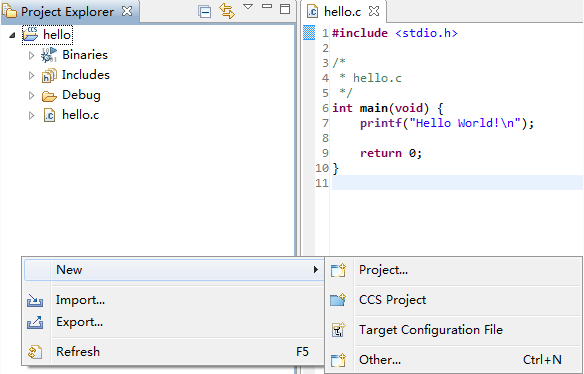
Task: Choose Import... from context menu
Action: 174,300
